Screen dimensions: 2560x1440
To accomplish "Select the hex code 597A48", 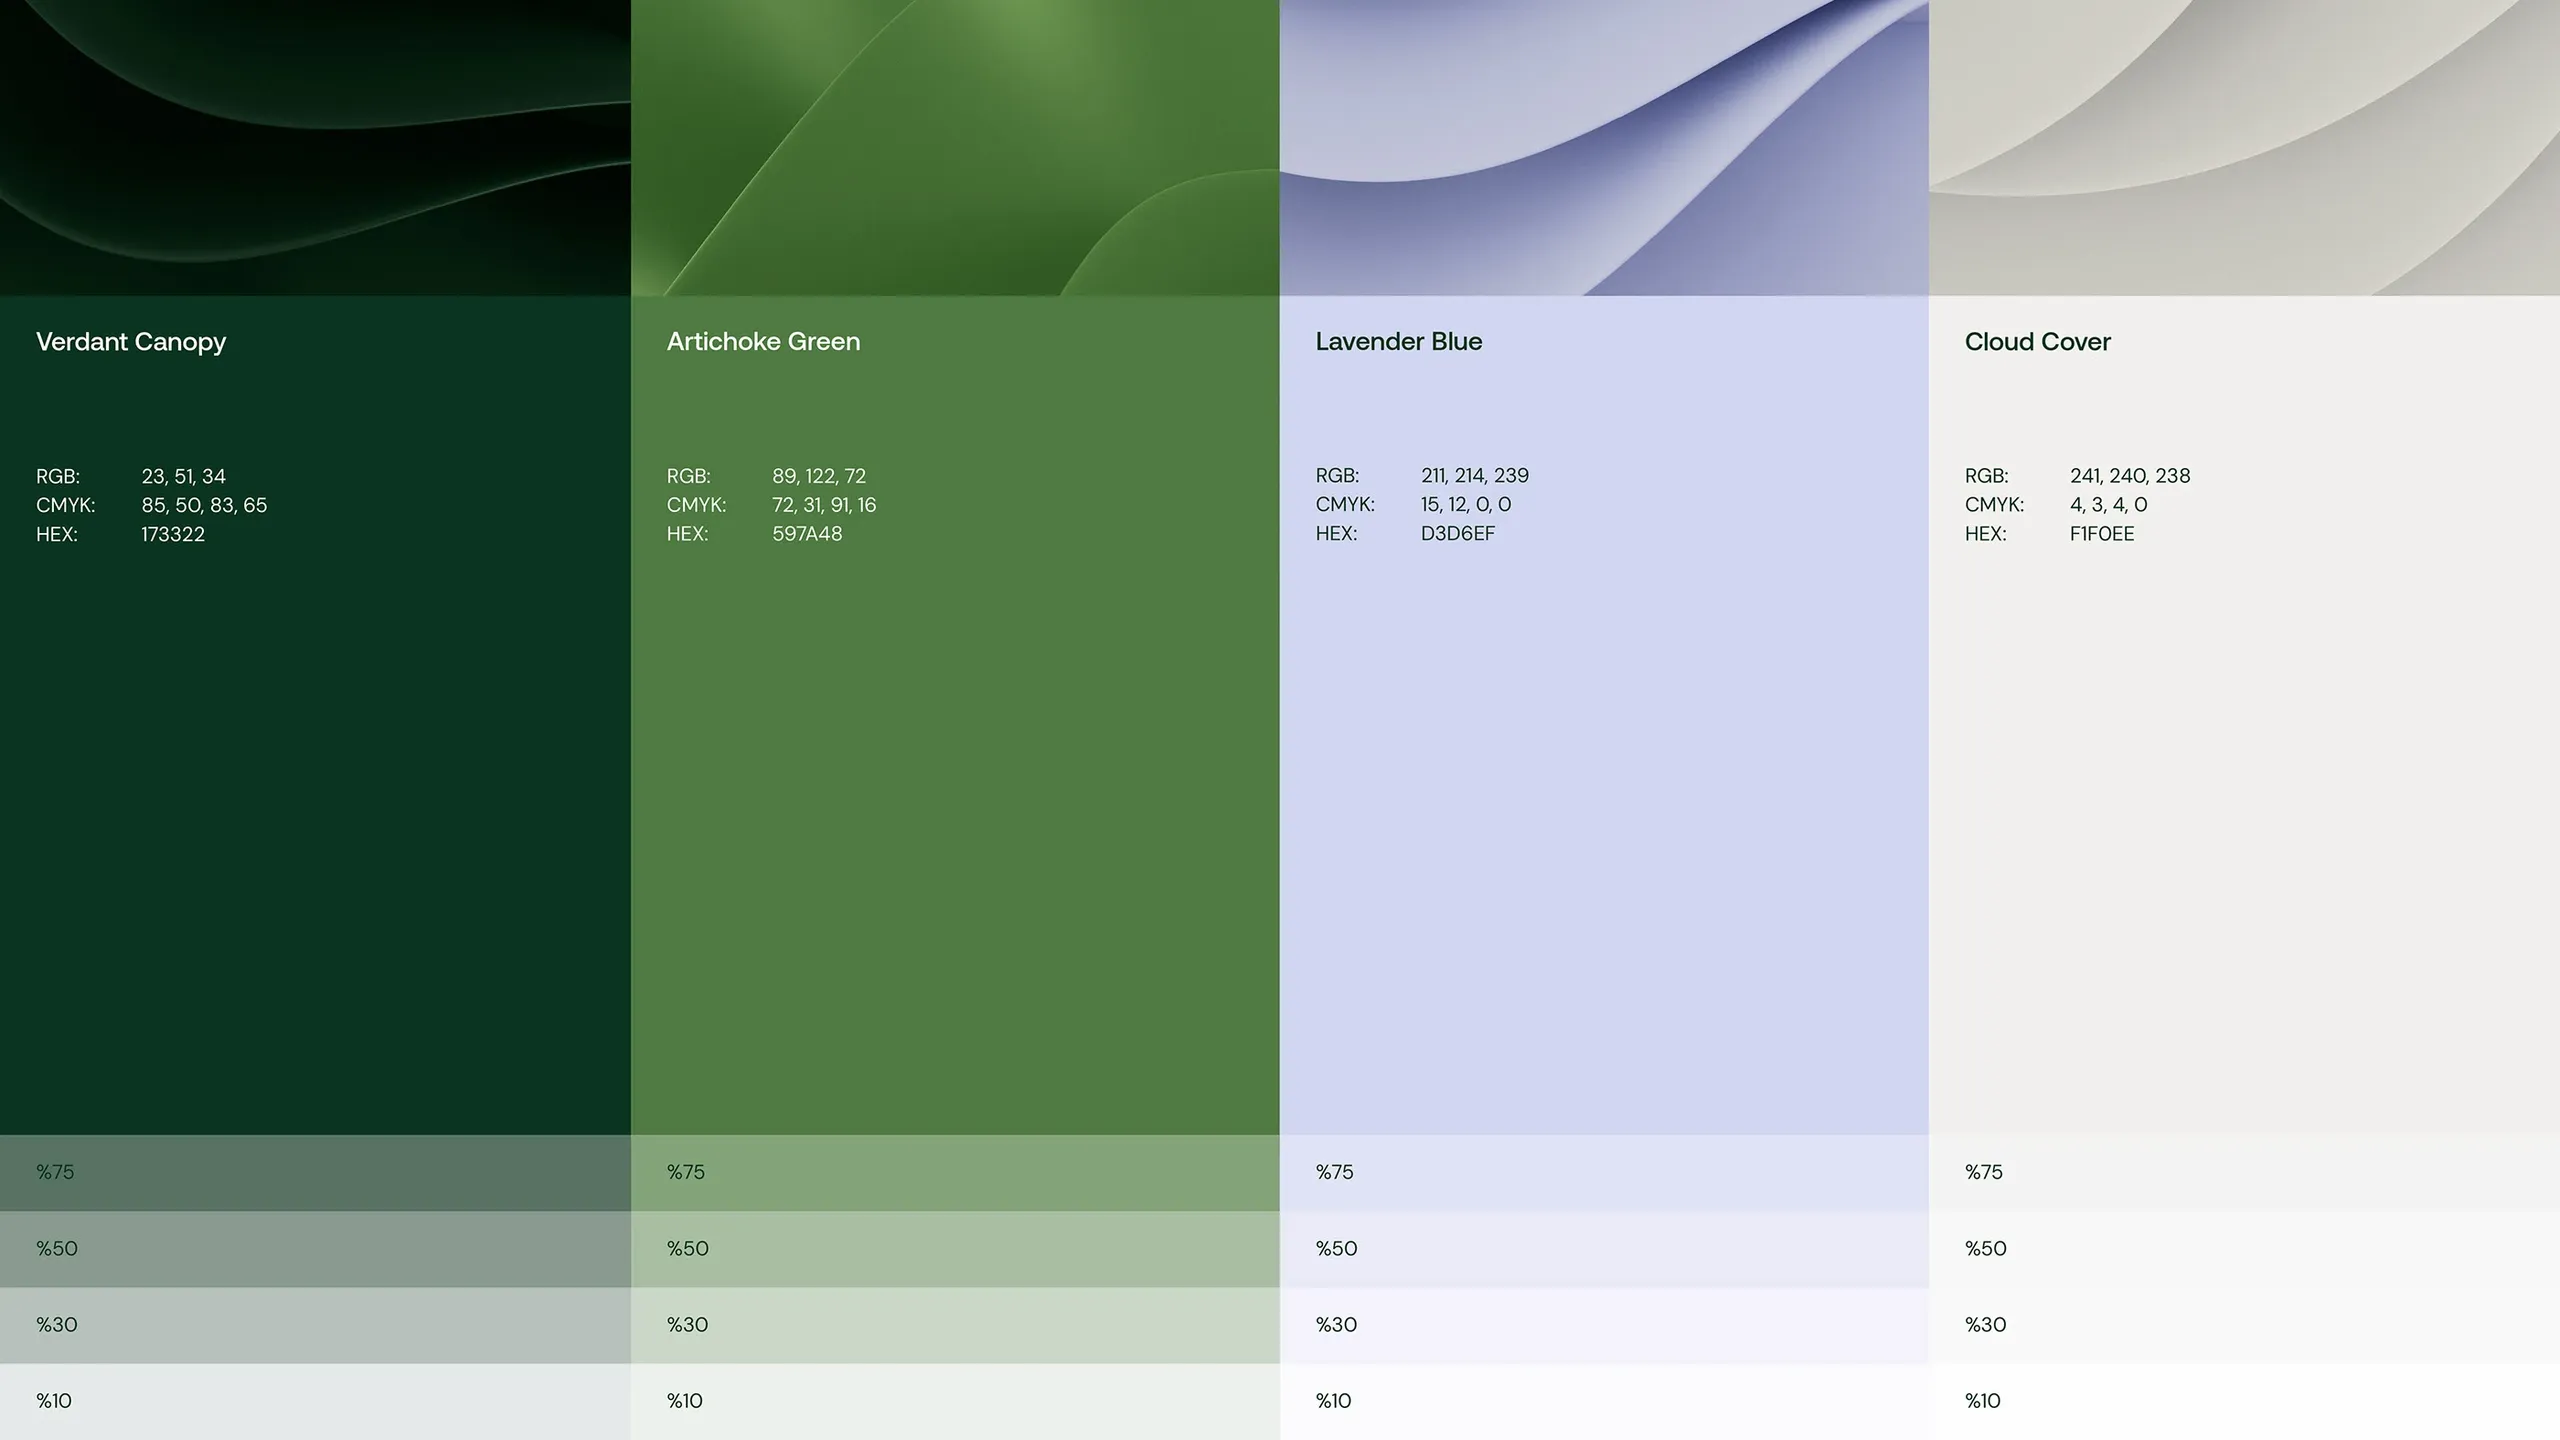I will (807, 534).
